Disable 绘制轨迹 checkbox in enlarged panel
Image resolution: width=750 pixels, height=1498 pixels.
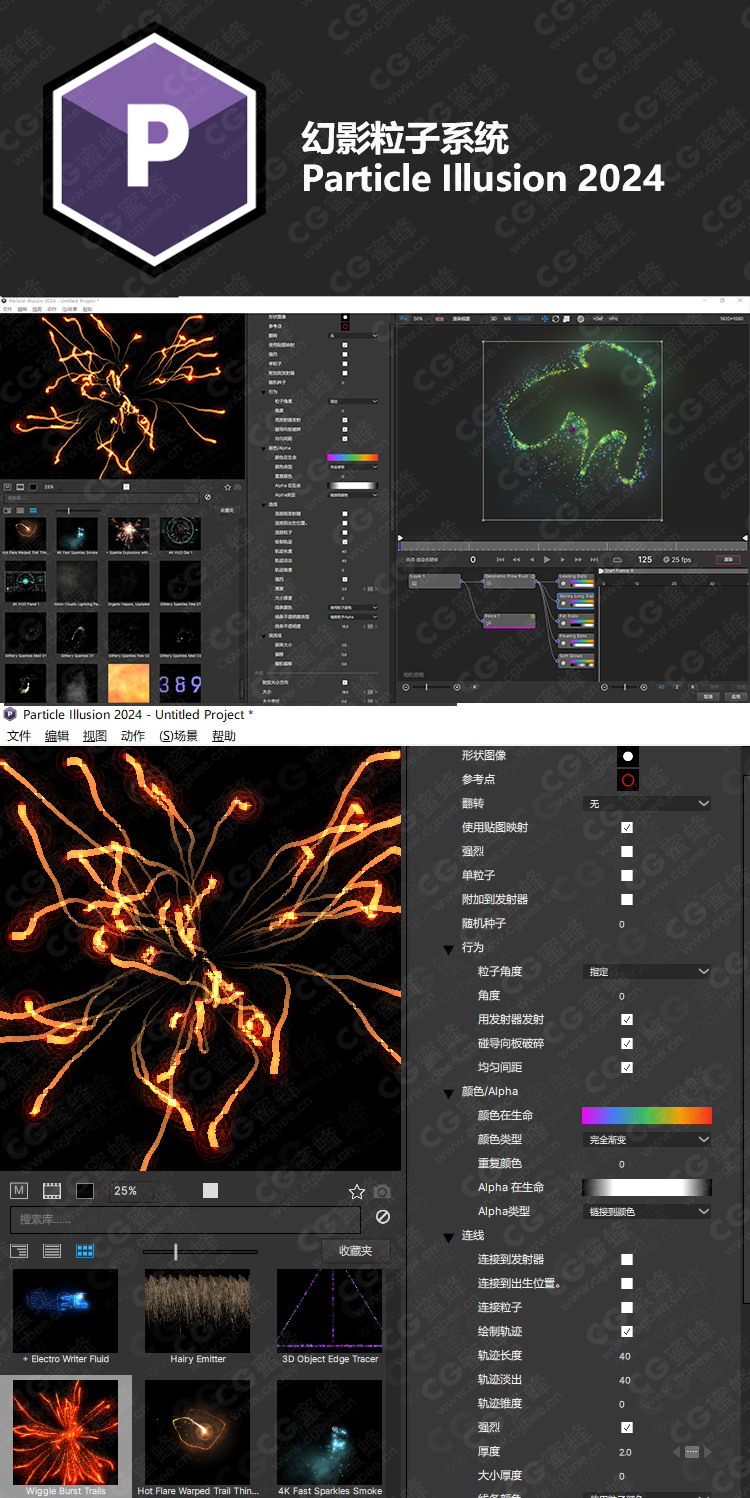627,1332
